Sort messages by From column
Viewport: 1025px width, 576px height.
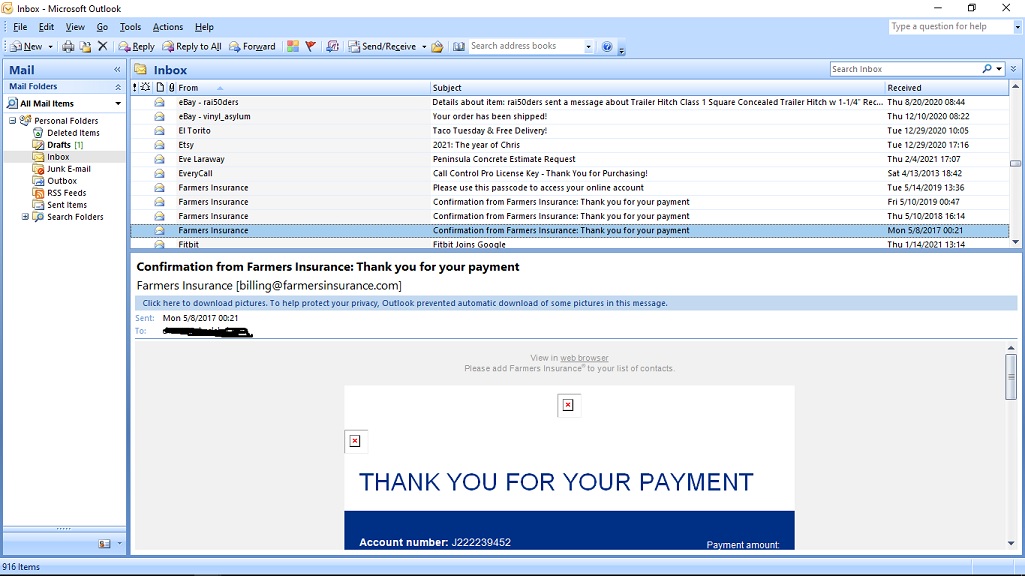(303, 87)
